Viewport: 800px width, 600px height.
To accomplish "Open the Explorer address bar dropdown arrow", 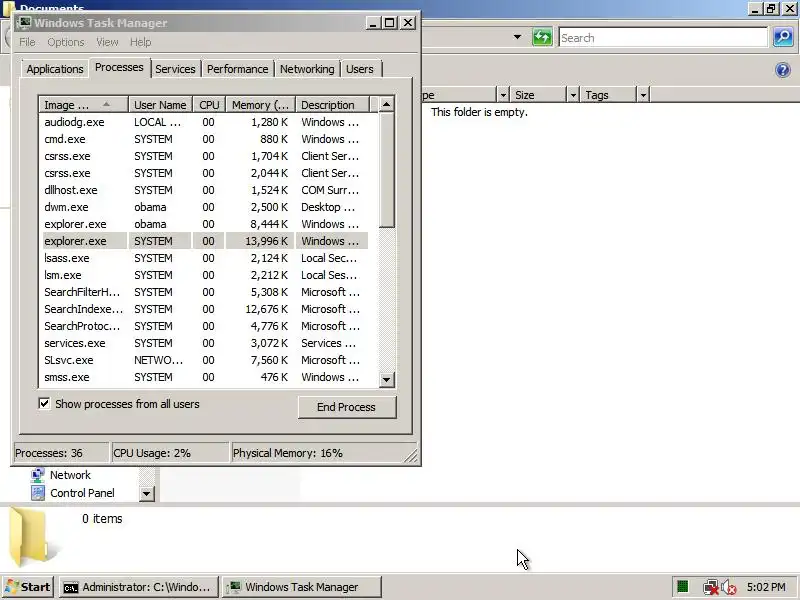I will point(517,37).
